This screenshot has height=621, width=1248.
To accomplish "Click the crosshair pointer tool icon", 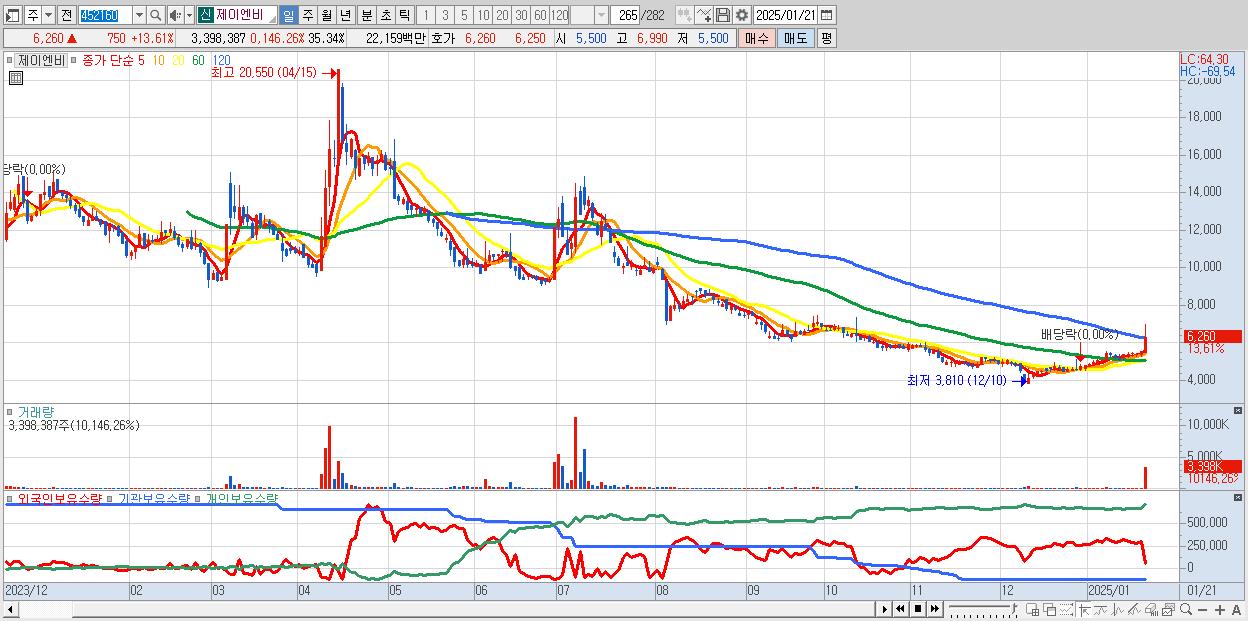I will pyautogui.click(x=1083, y=610).
